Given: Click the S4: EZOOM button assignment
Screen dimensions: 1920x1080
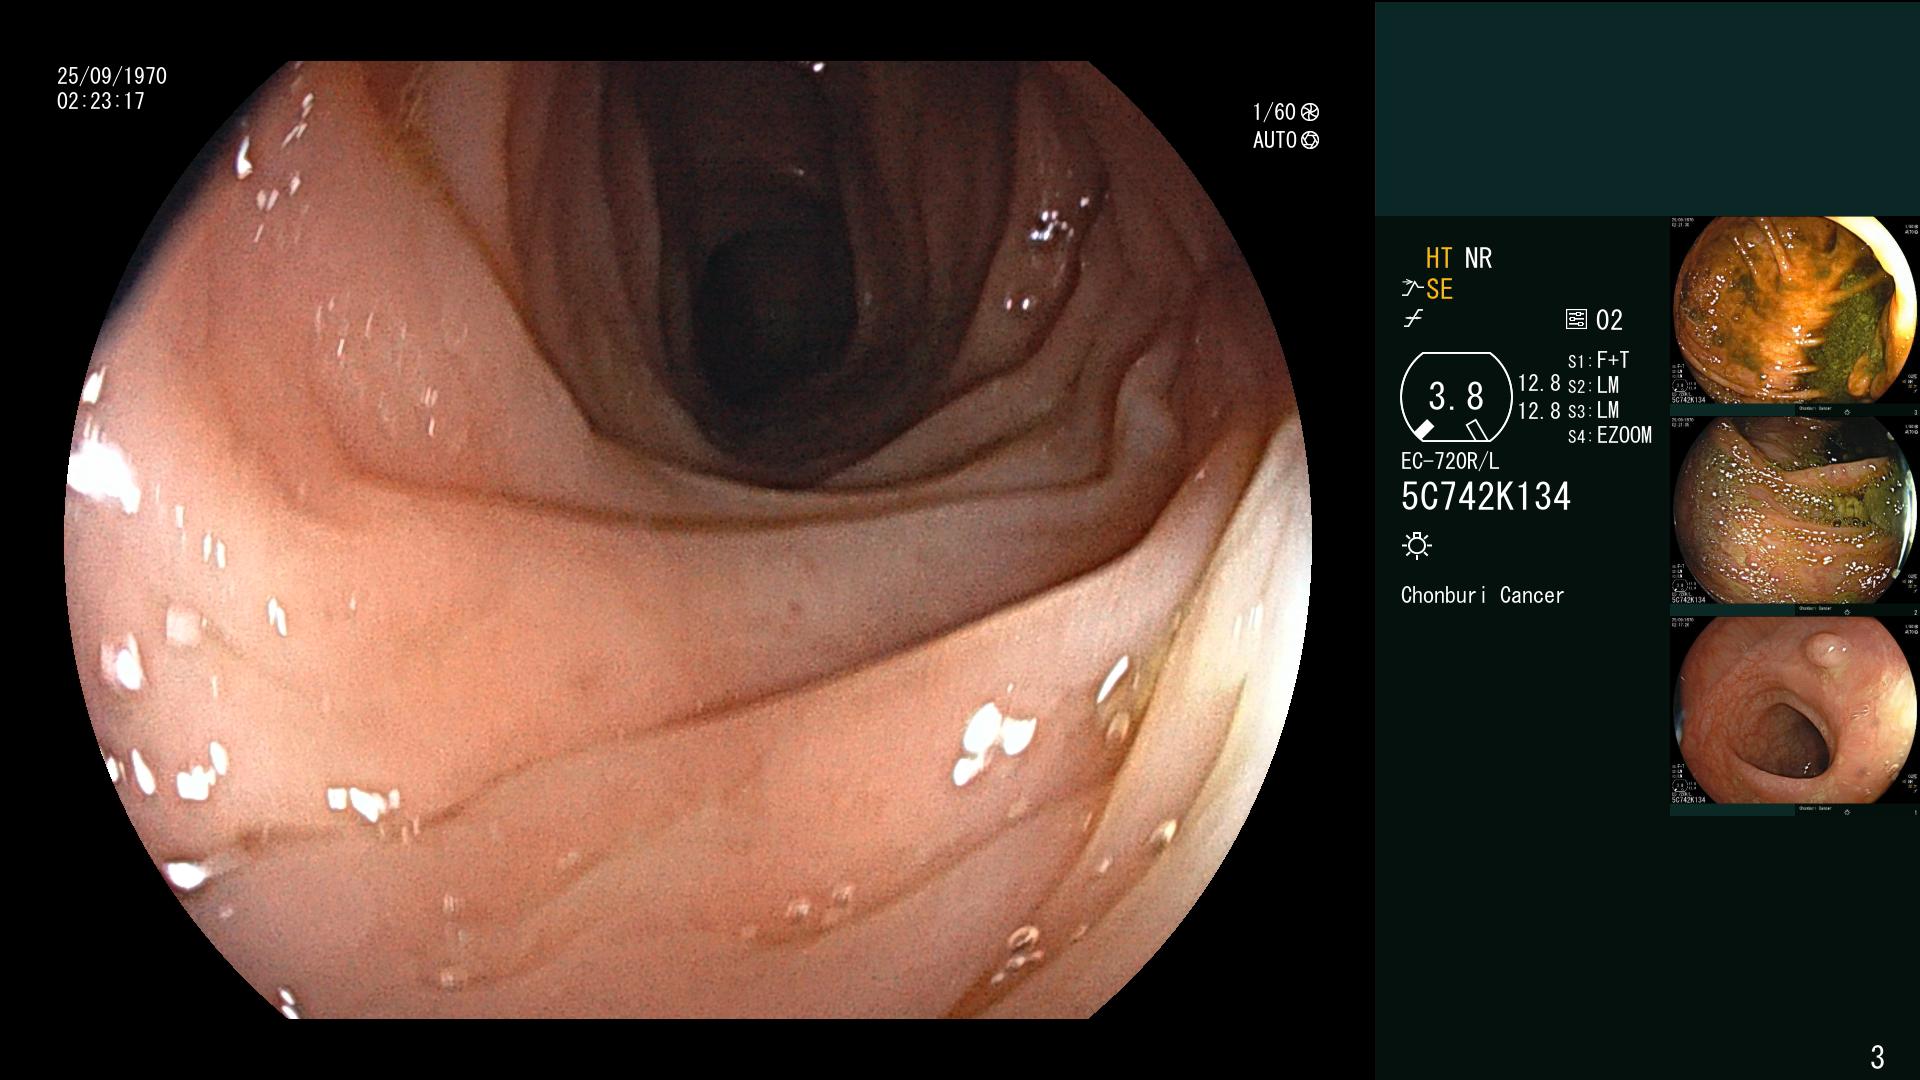Looking at the screenshot, I should coord(1610,435).
